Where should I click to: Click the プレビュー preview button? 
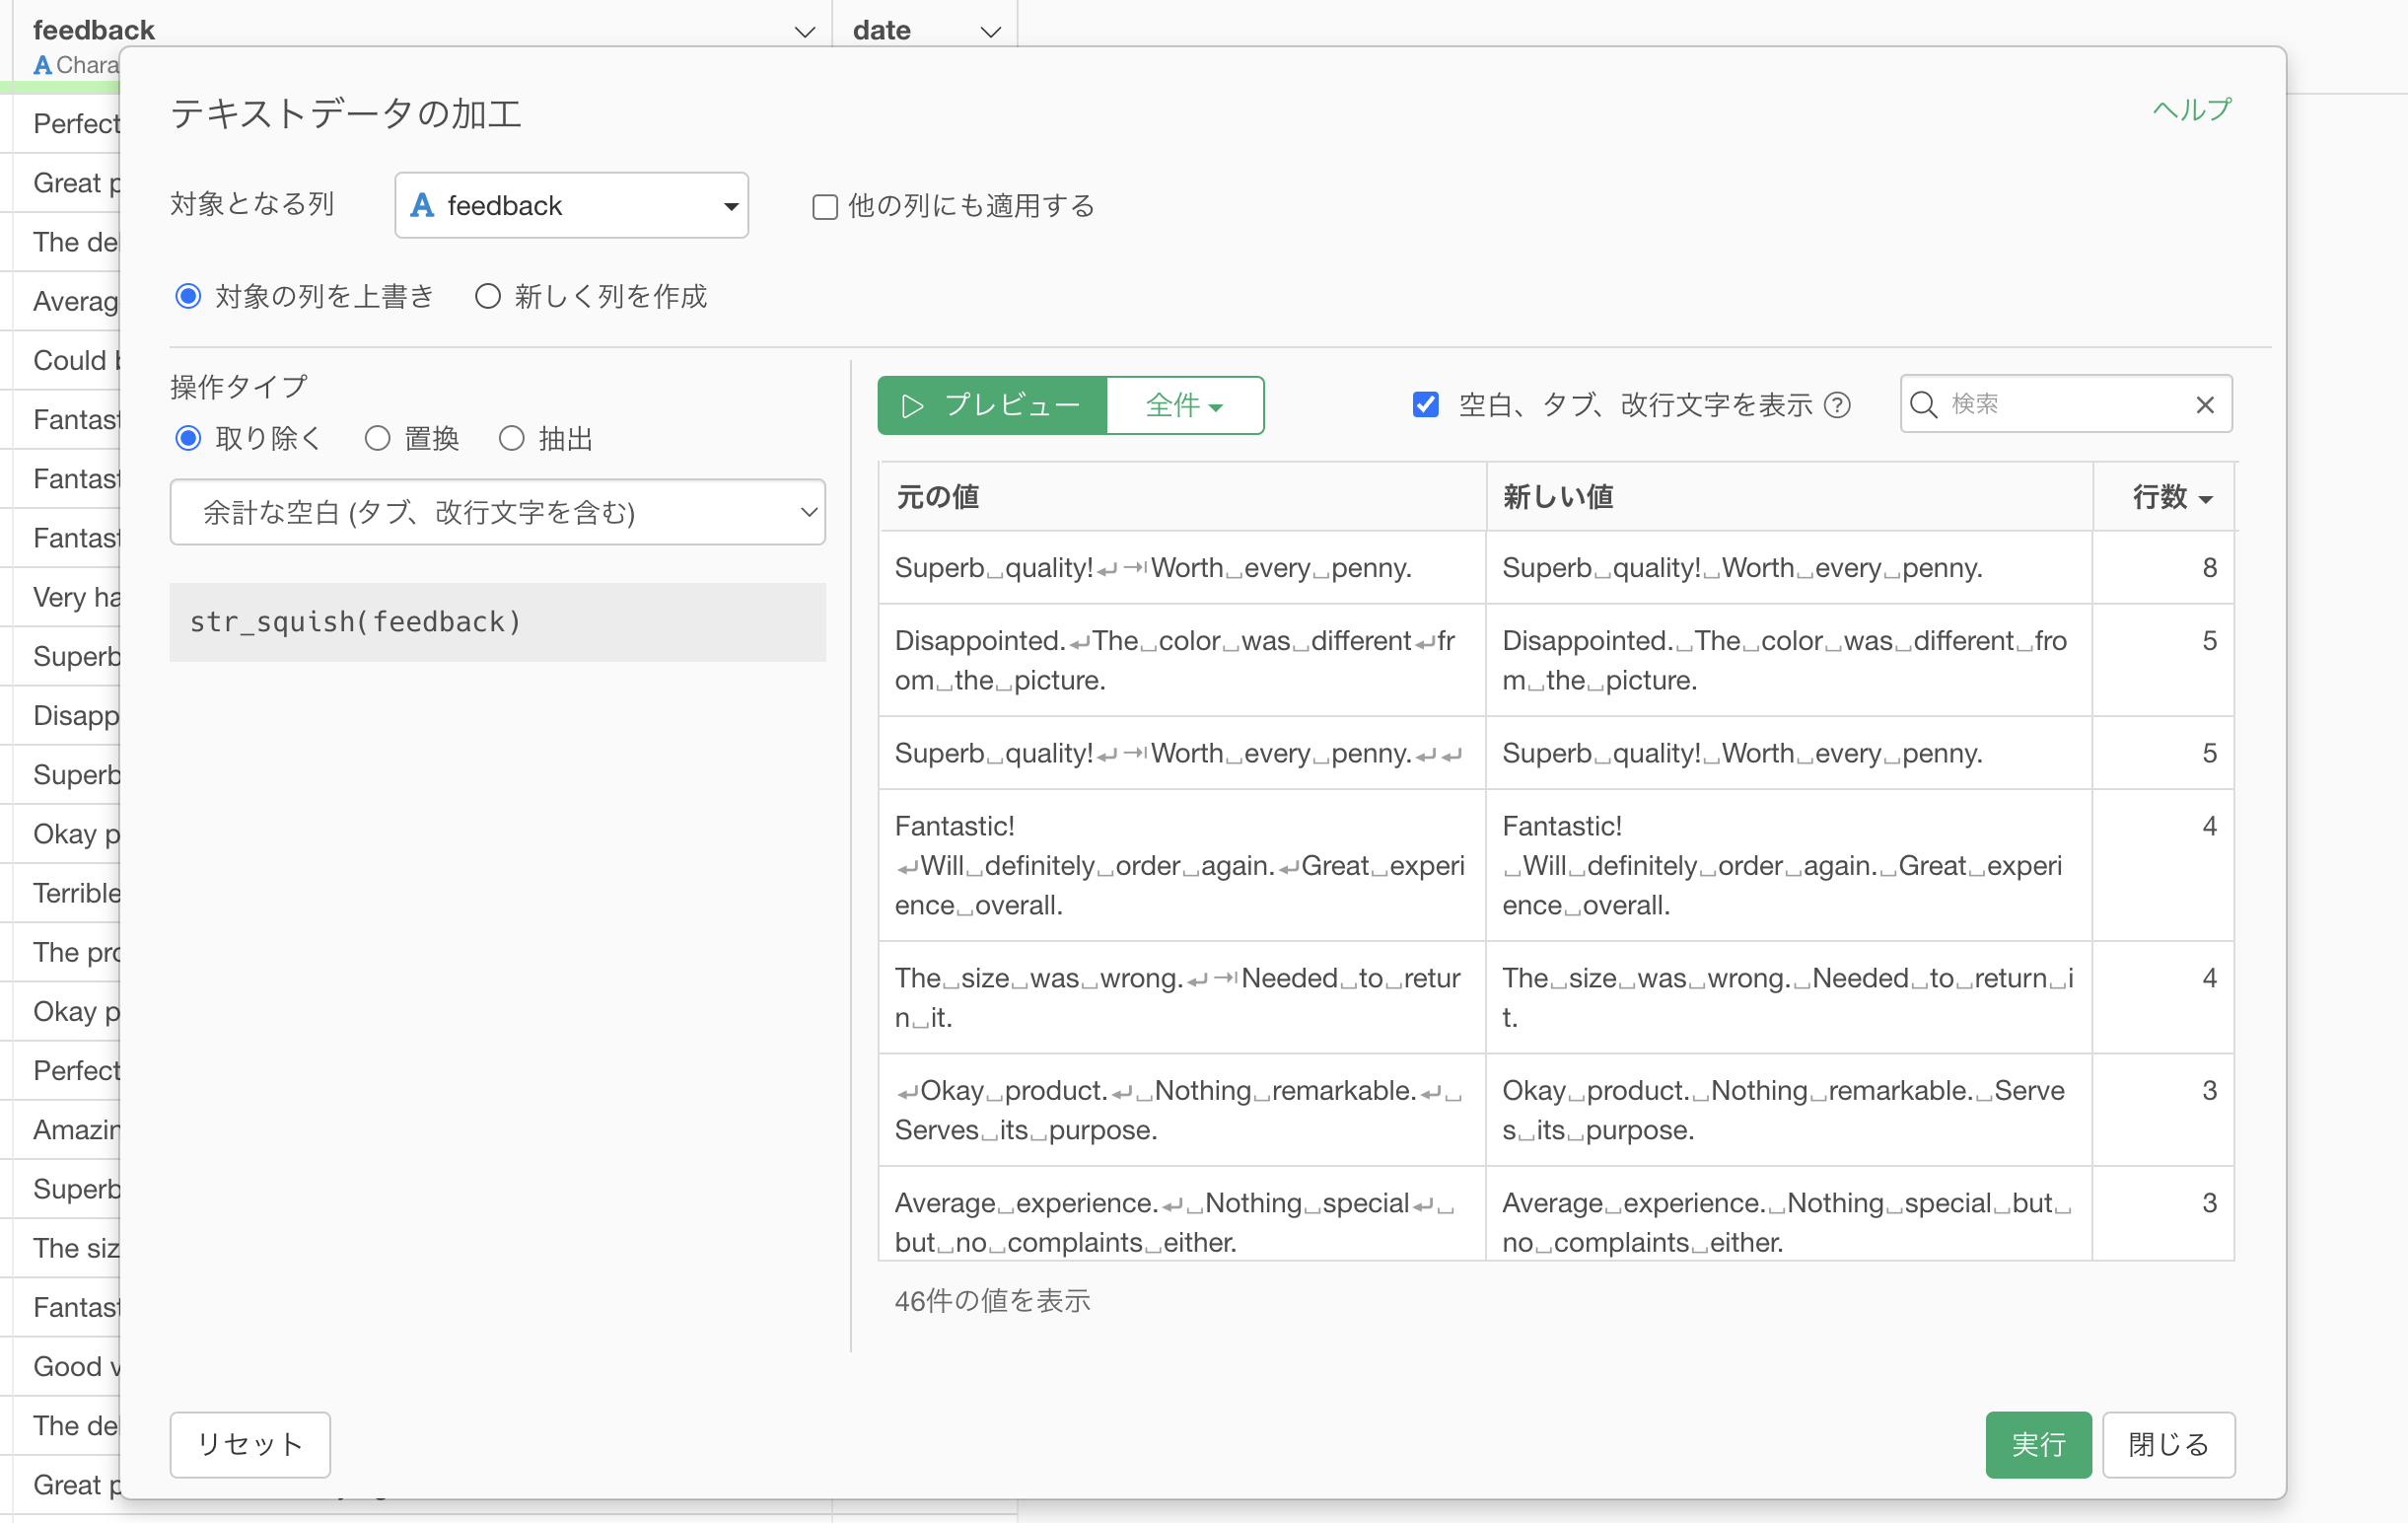(991, 406)
